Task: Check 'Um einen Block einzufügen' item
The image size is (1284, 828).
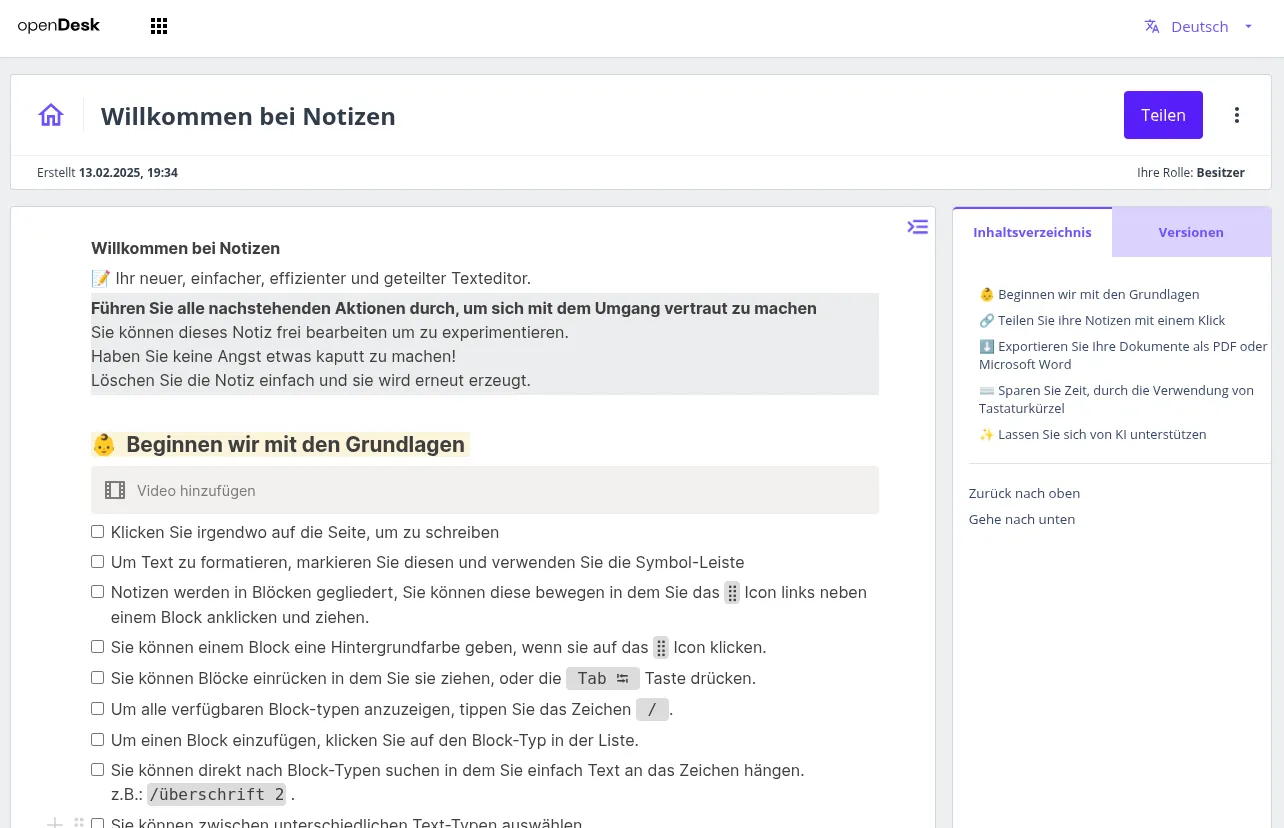Action: pyautogui.click(x=97, y=739)
